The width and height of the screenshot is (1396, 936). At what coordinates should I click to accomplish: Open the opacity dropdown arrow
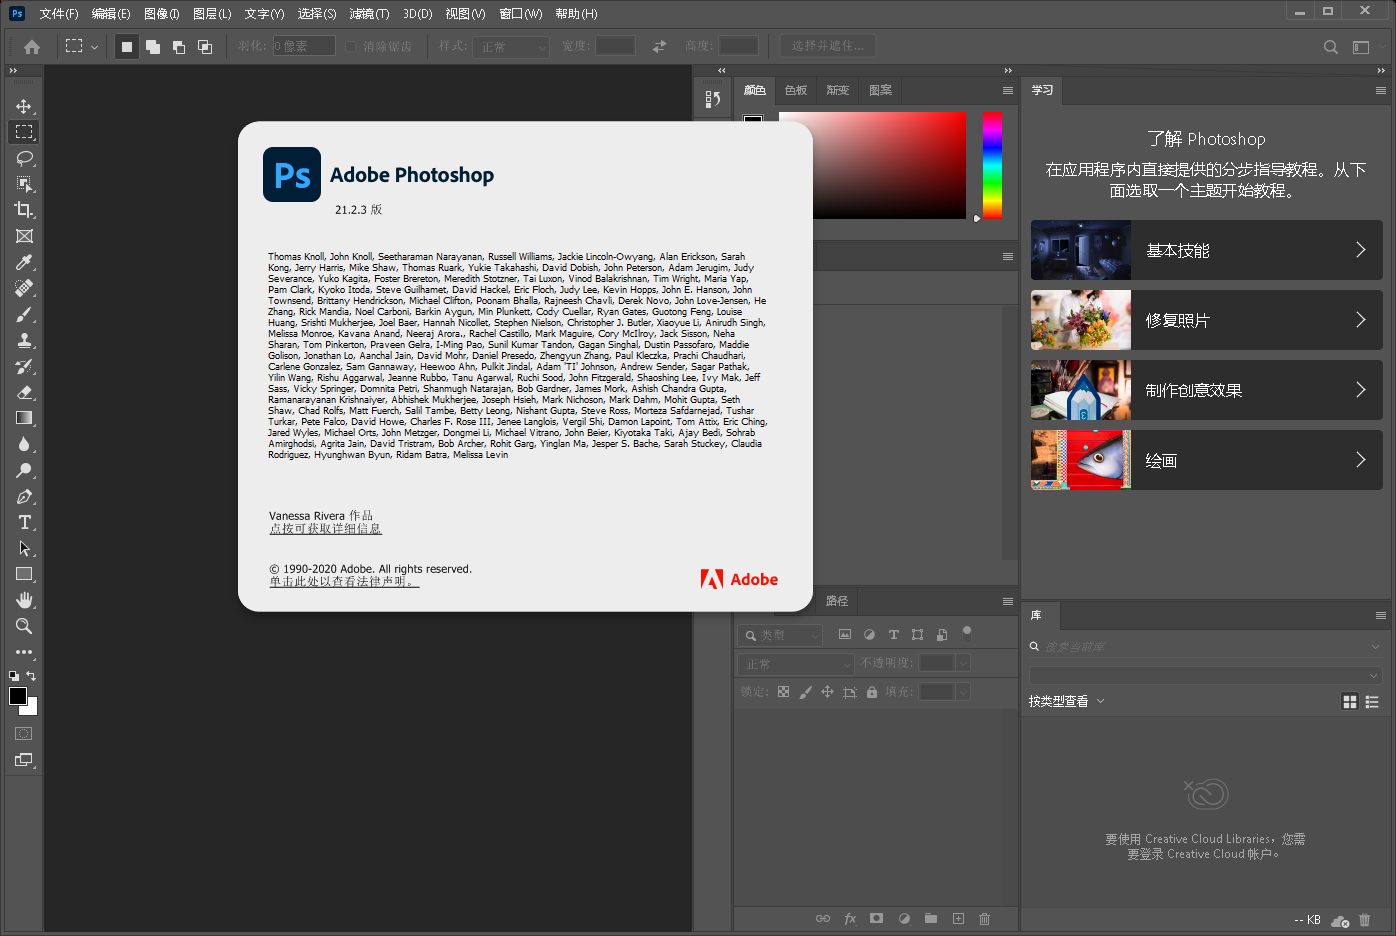(x=963, y=663)
